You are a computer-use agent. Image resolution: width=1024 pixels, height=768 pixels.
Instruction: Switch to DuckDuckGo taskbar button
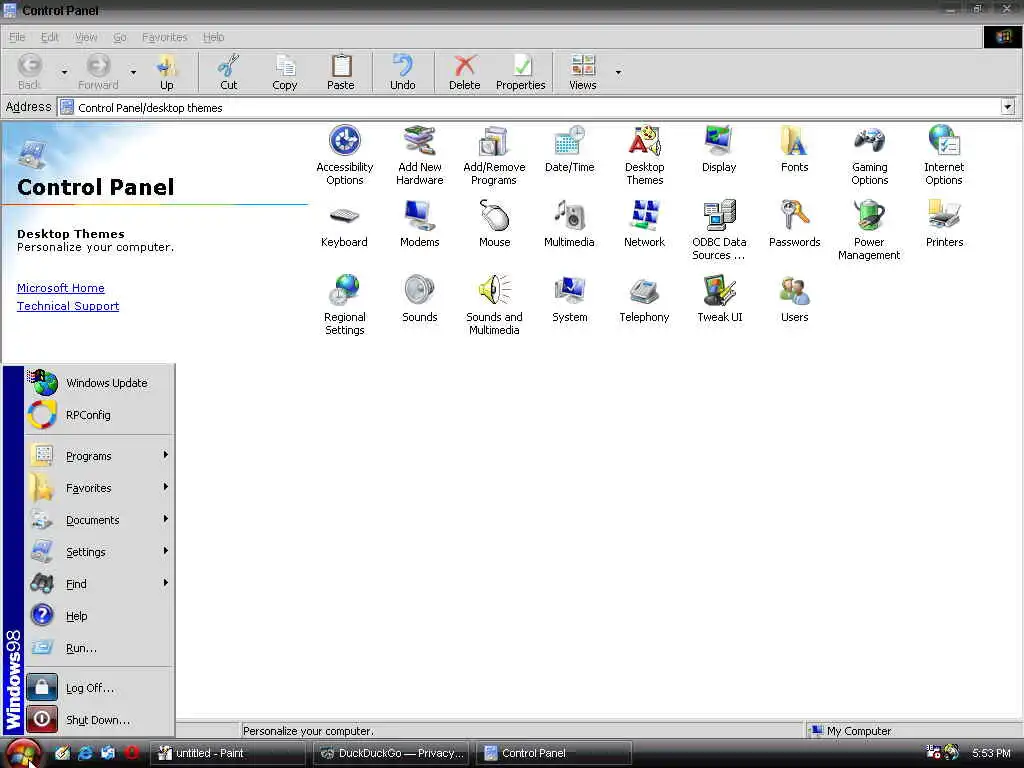pyautogui.click(x=392, y=753)
